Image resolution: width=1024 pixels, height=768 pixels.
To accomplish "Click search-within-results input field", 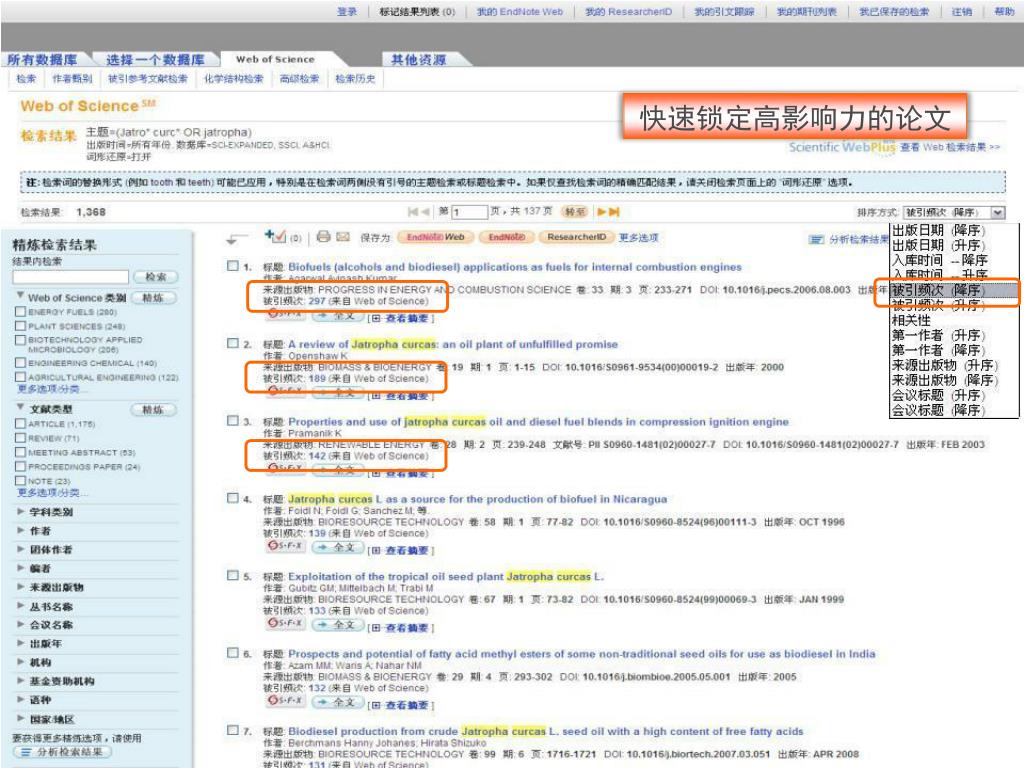I will coord(71,277).
